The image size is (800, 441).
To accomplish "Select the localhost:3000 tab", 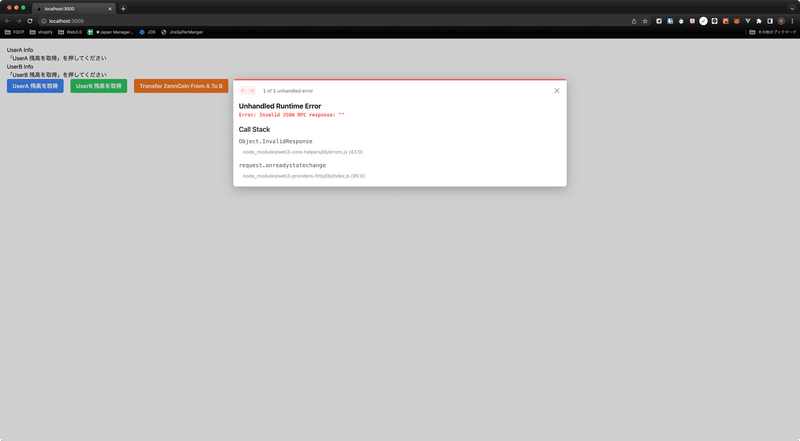I will click(x=74, y=9).
